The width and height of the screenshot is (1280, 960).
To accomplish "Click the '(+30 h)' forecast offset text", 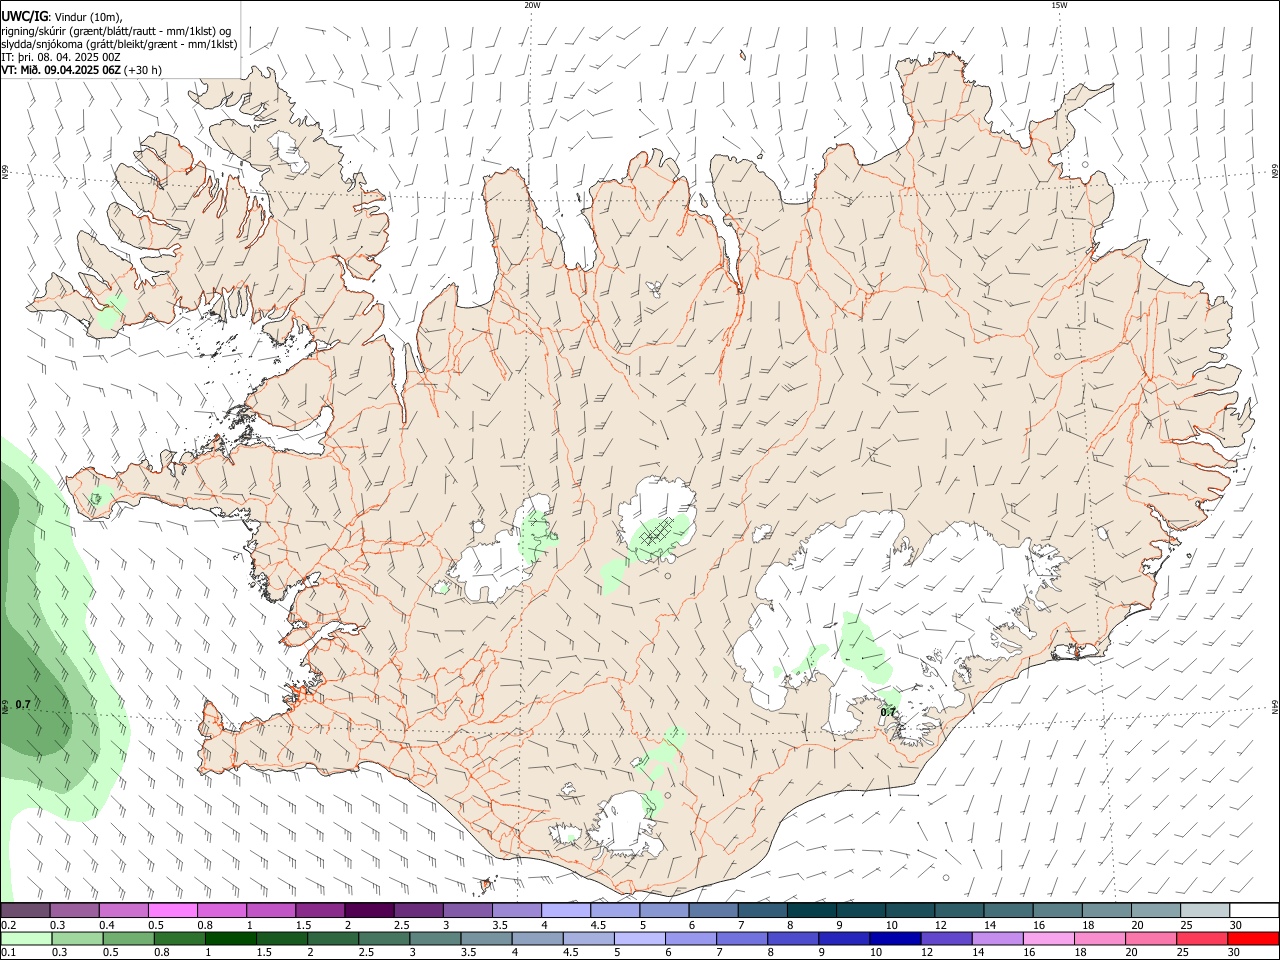I will [143, 70].
